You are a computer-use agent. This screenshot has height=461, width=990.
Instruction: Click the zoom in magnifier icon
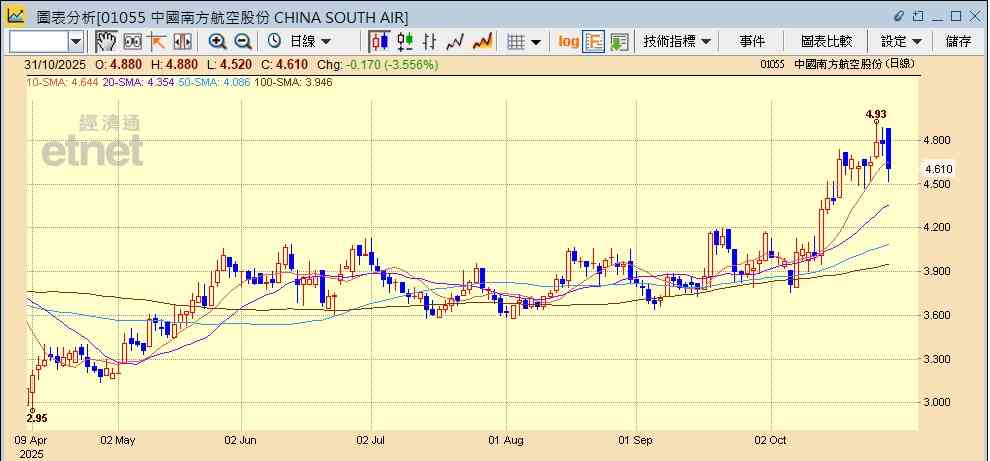click(217, 41)
